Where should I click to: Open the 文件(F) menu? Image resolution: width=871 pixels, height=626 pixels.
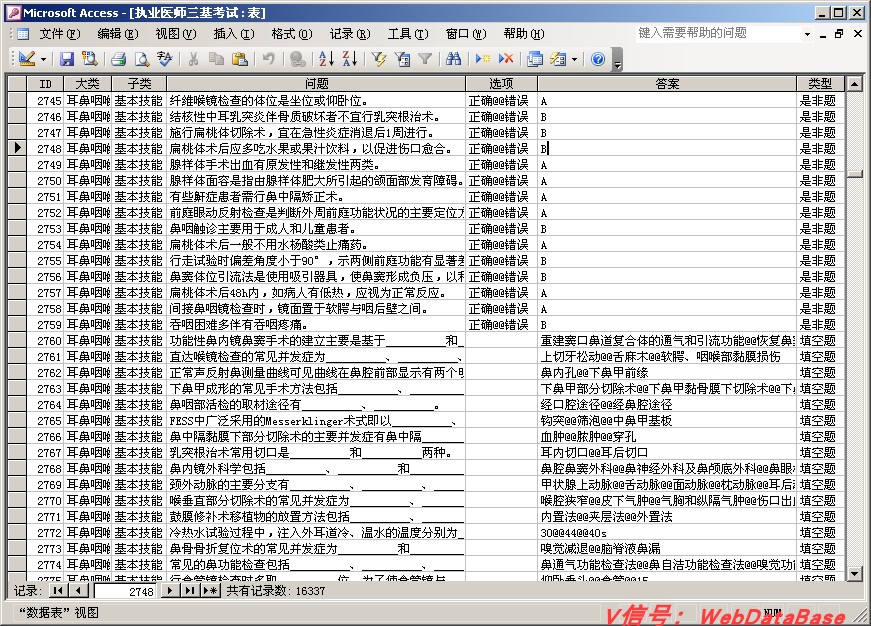[x=59, y=34]
